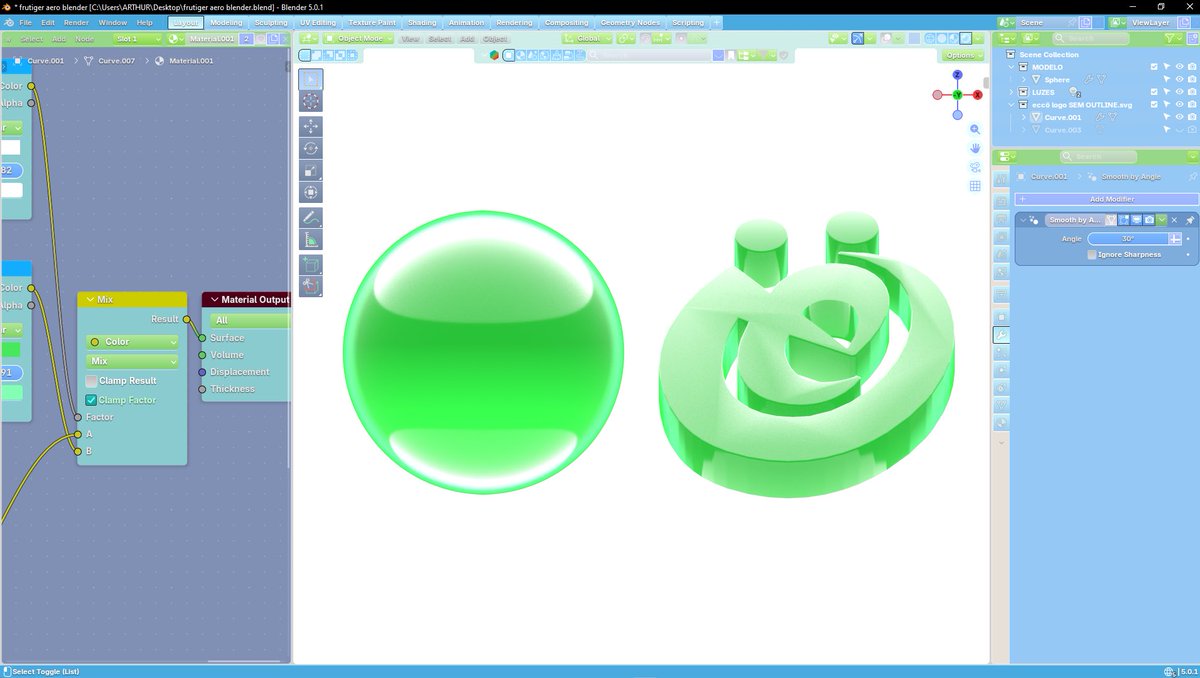This screenshot has width=1200, height=678.
Task: Toggle the viewport overlays button
Action: click(886, 38)
